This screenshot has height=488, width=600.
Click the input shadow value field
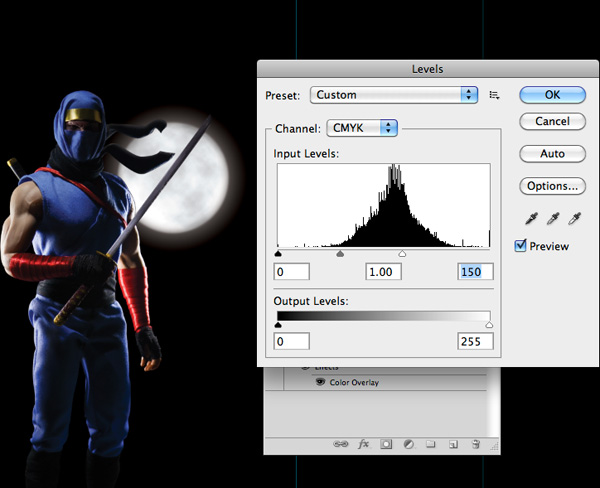coord(292,272)
